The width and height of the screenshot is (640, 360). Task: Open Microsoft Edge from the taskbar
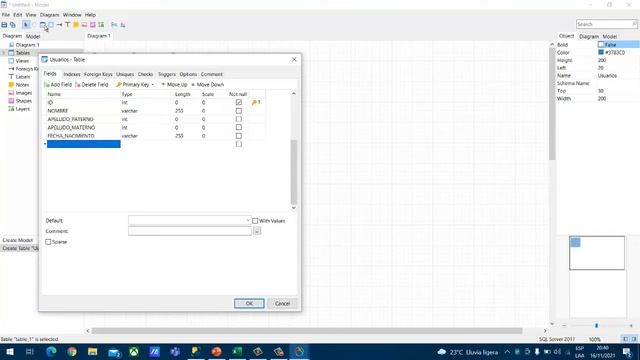click(x=51, y=351)
